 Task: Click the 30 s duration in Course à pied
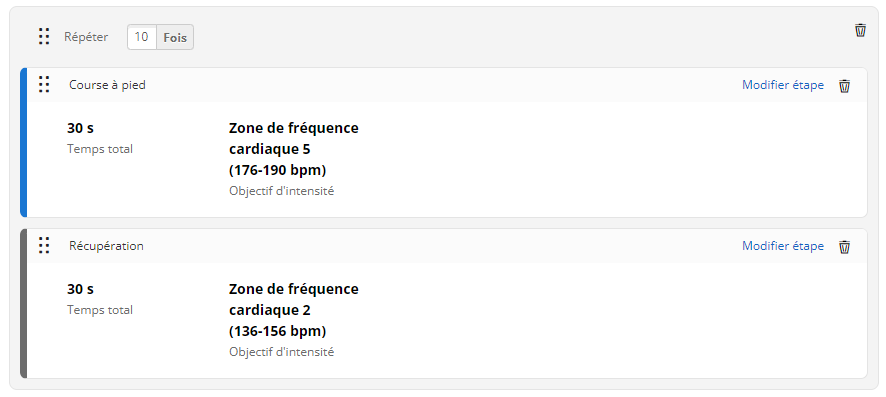80,128
